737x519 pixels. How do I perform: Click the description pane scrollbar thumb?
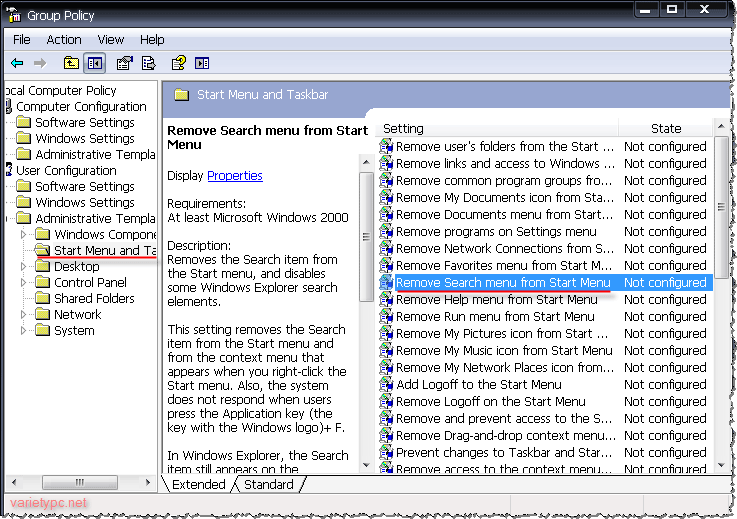[366, 236]
